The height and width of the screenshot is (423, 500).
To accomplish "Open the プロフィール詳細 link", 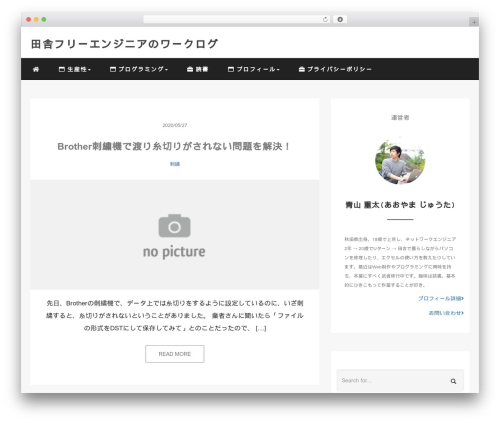I will point(441,298).
